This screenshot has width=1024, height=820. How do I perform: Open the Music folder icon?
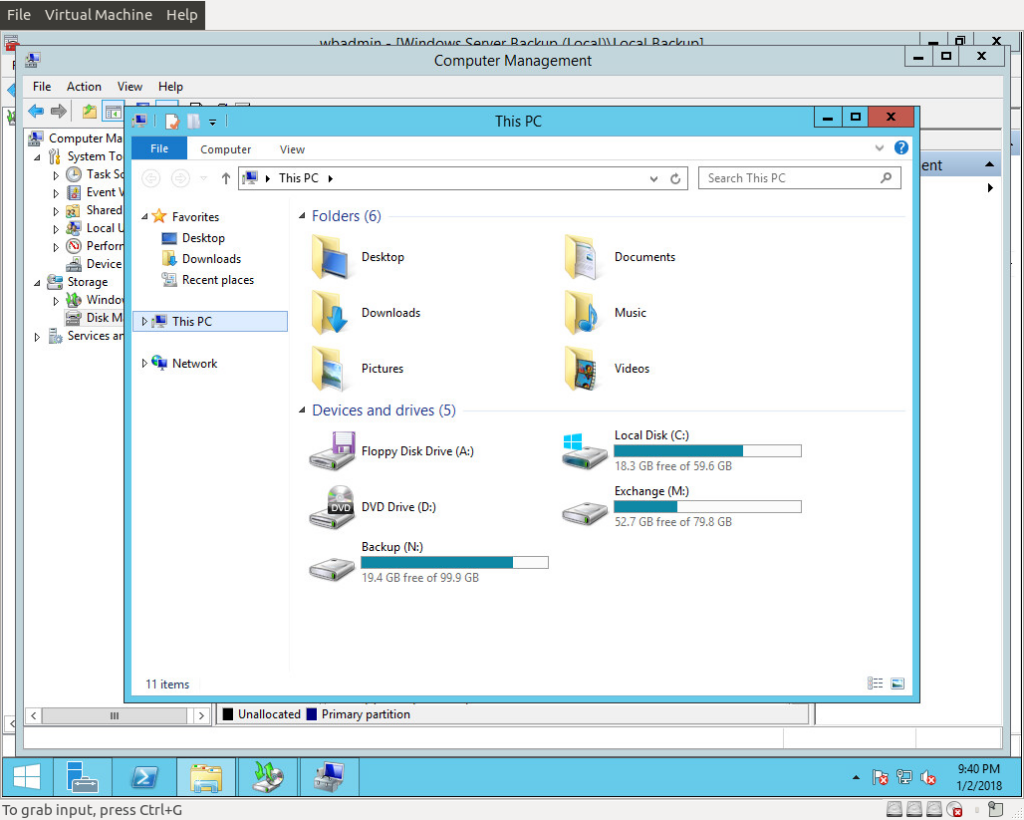coord(581,313)
